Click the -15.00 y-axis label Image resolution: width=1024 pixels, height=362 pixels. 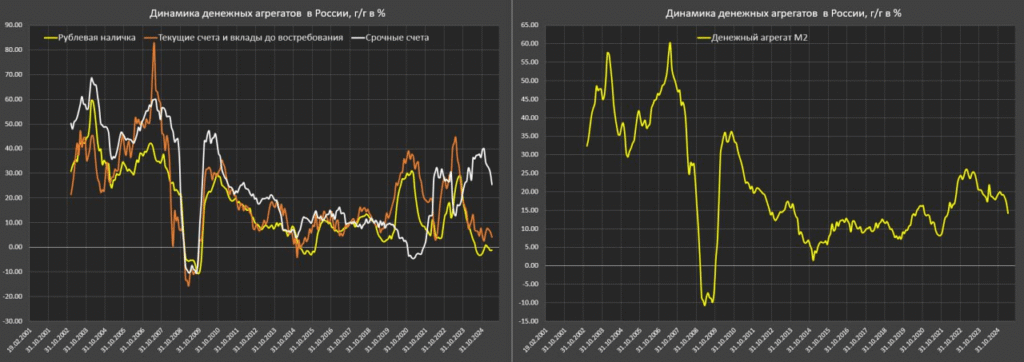(x=528, y=321)
